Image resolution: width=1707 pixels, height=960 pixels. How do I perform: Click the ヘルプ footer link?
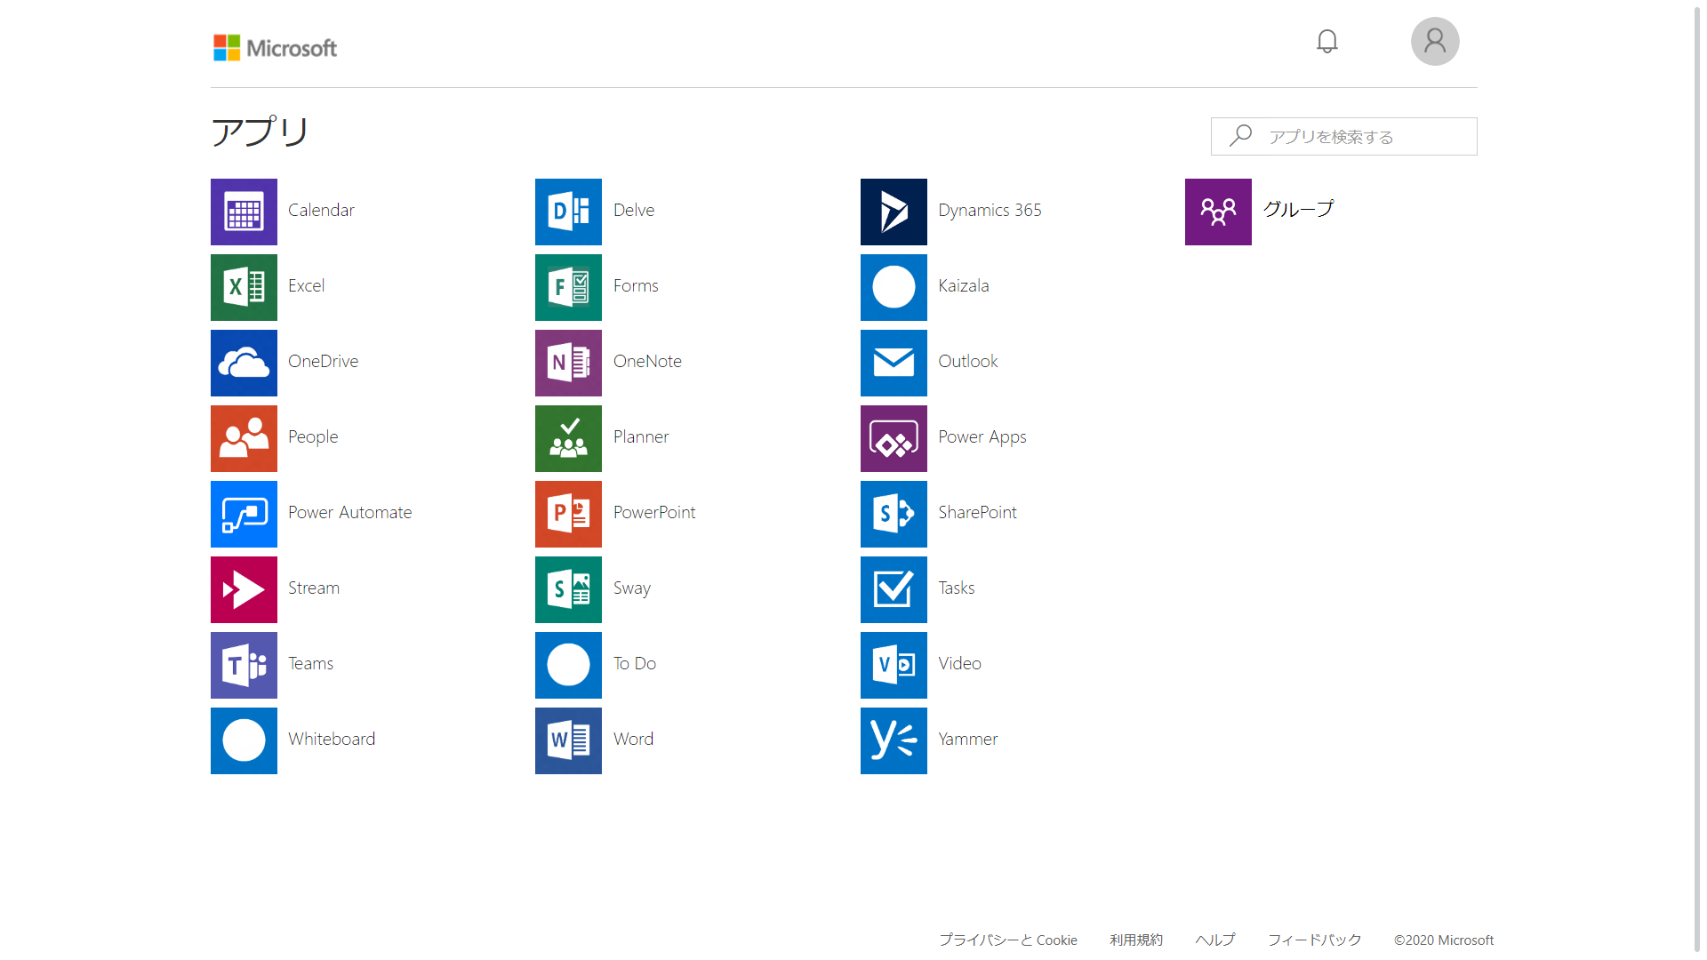[1214, 940]
